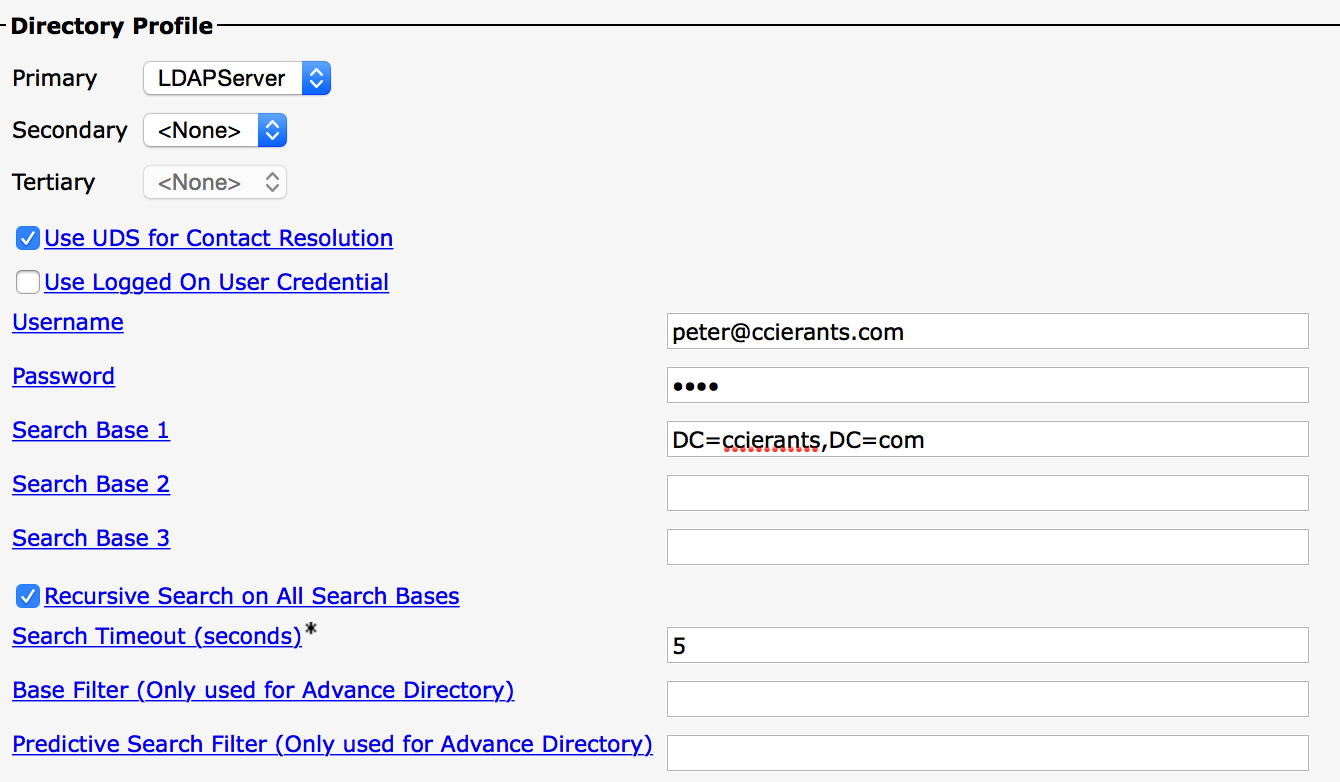The image size is (1340, 782).
Task: Click the Base Filter link
Action: [263, 690]
